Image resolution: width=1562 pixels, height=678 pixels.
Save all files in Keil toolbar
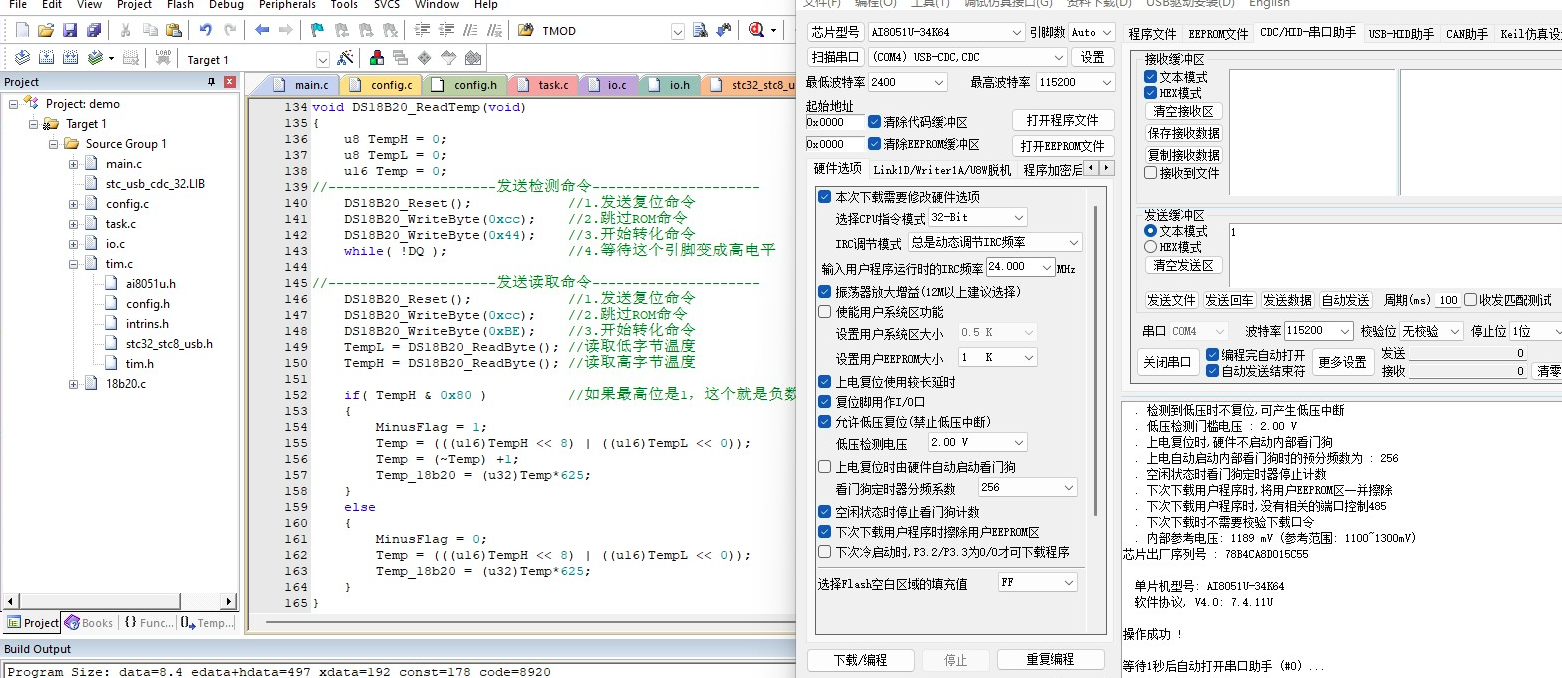[93, 30]
